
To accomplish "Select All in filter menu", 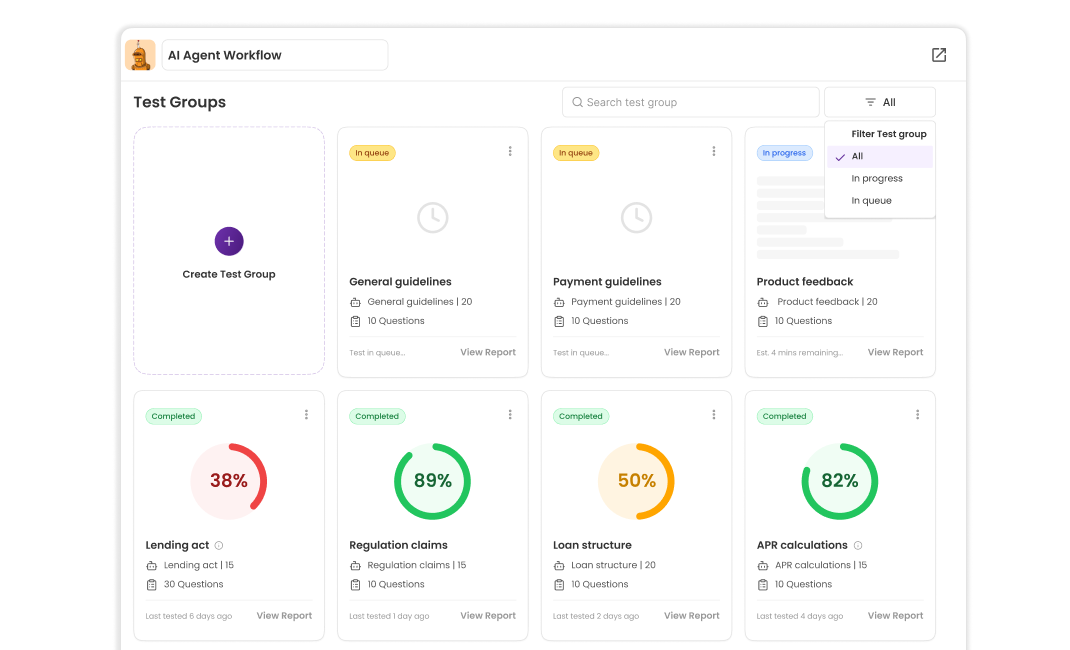I will click(880, 156).
